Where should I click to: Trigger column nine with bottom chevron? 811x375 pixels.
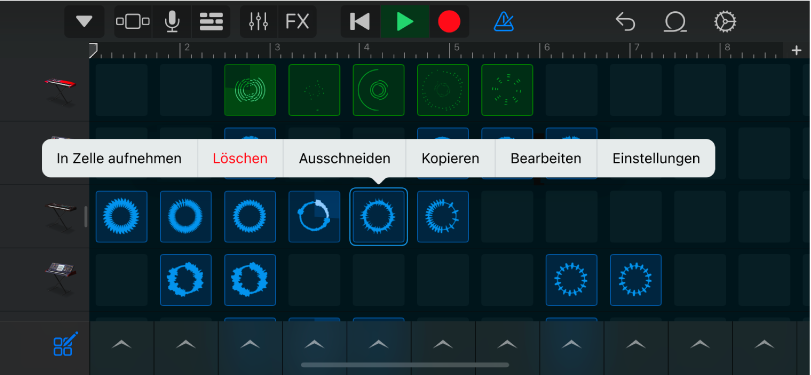coord(636,344)
